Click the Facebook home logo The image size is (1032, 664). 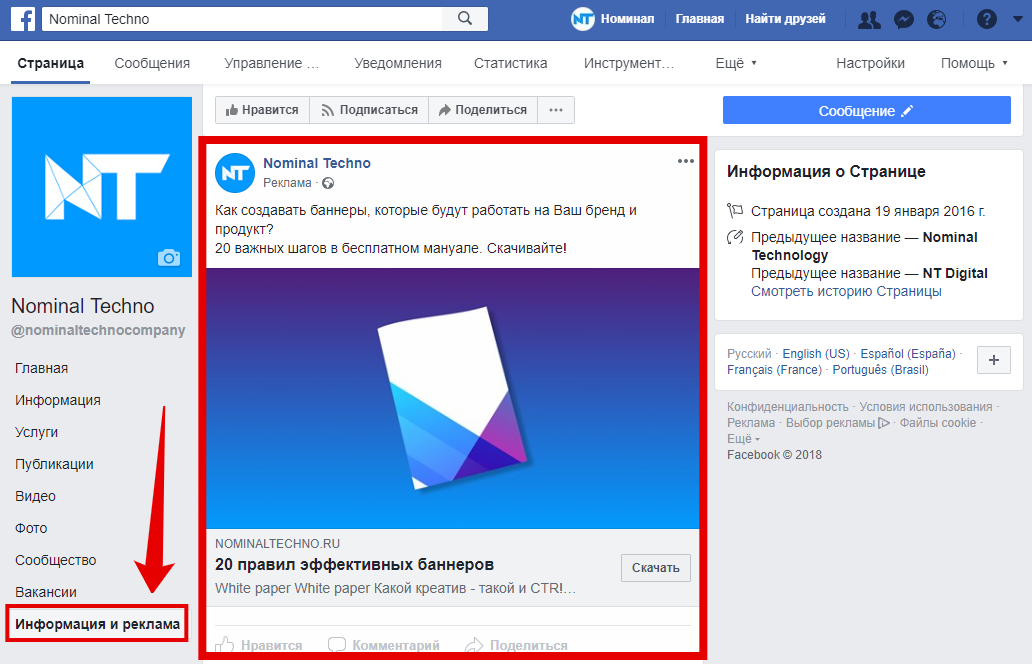[x=22, y=18]
